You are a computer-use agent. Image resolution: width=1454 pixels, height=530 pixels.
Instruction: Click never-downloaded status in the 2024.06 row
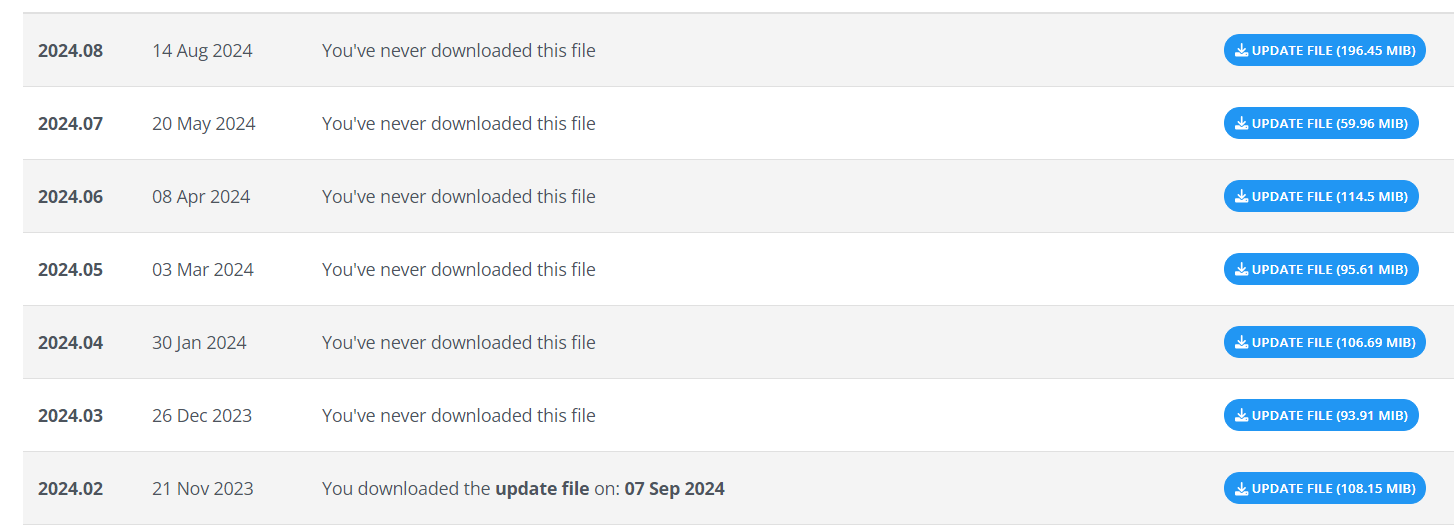coord(458,197)
